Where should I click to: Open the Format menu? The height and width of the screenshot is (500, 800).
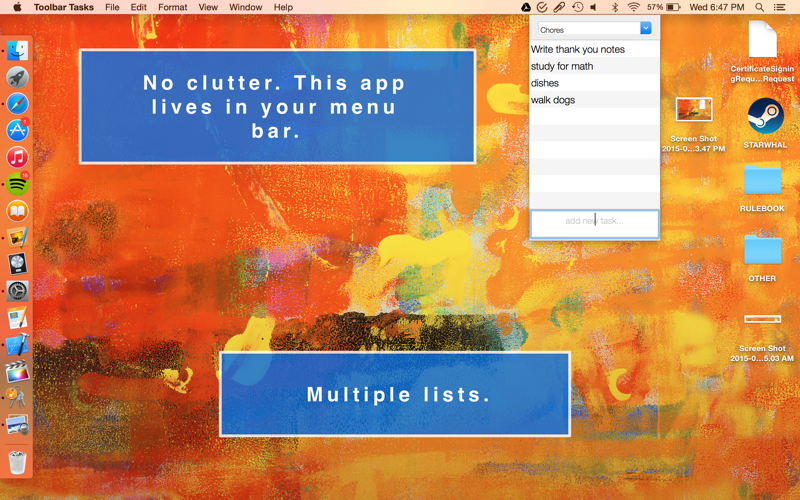[x=172, y=7]
